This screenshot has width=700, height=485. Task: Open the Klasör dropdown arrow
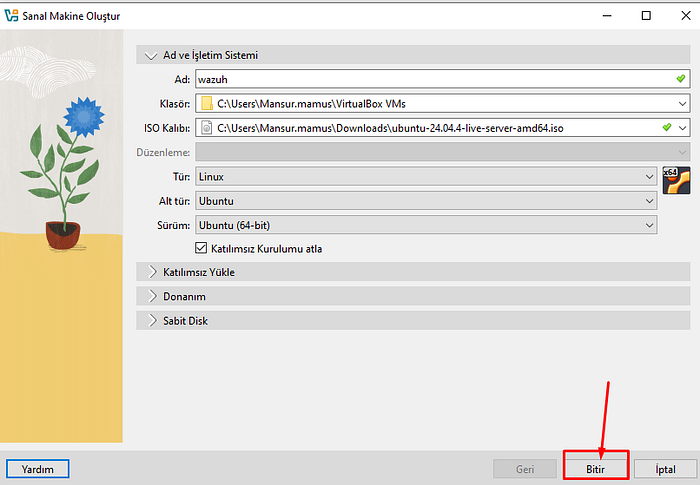coord(682,104)
